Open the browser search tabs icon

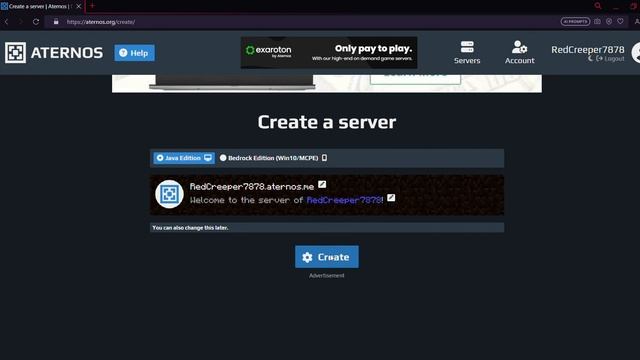click(598, 6)
